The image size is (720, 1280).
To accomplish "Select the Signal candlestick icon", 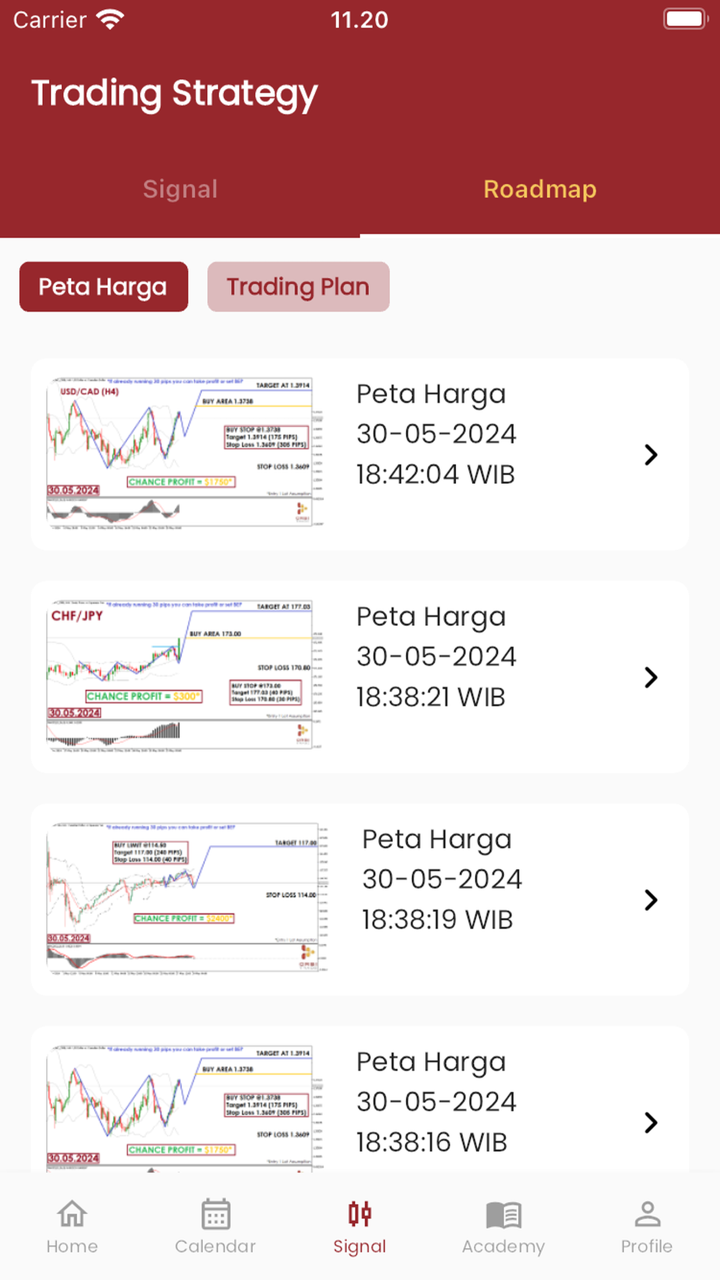I will 360,1214.
